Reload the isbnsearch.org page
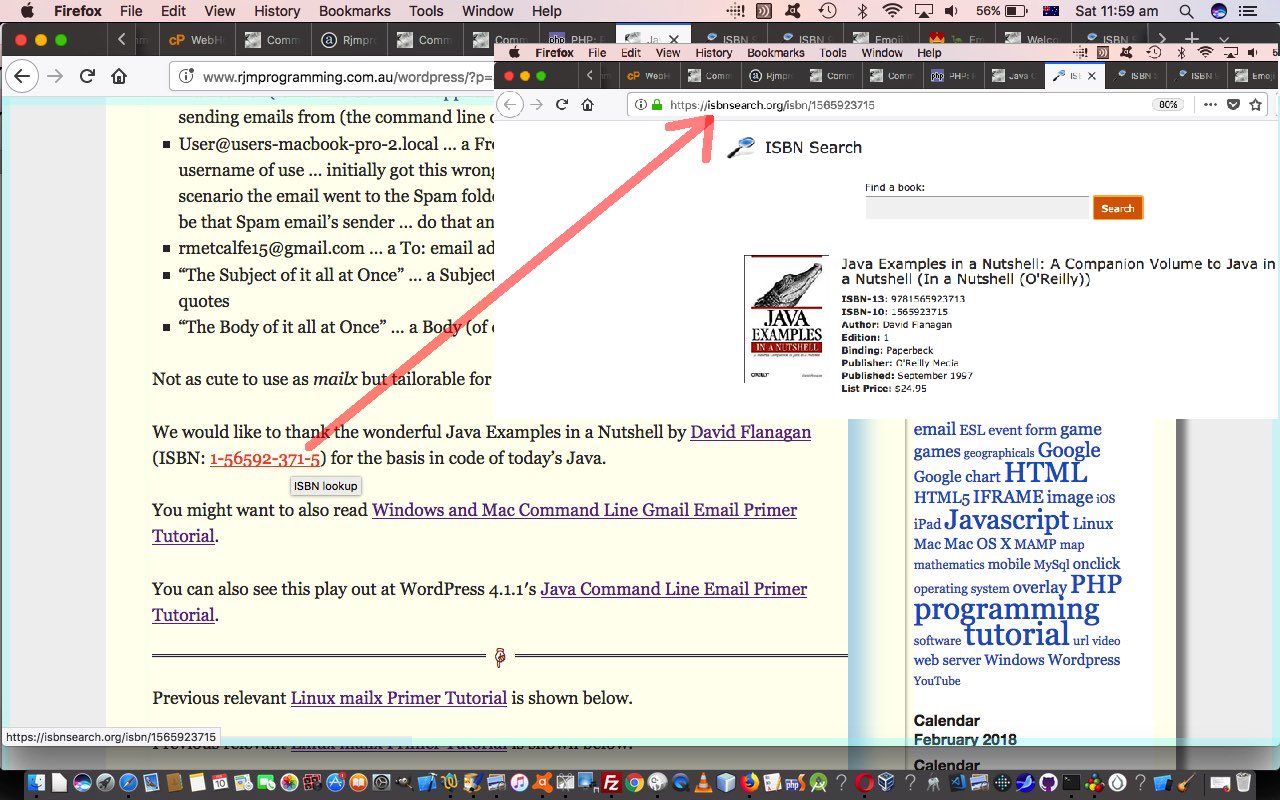The height and width of the screenshot is (800, 1280). (x=562, y=105)
